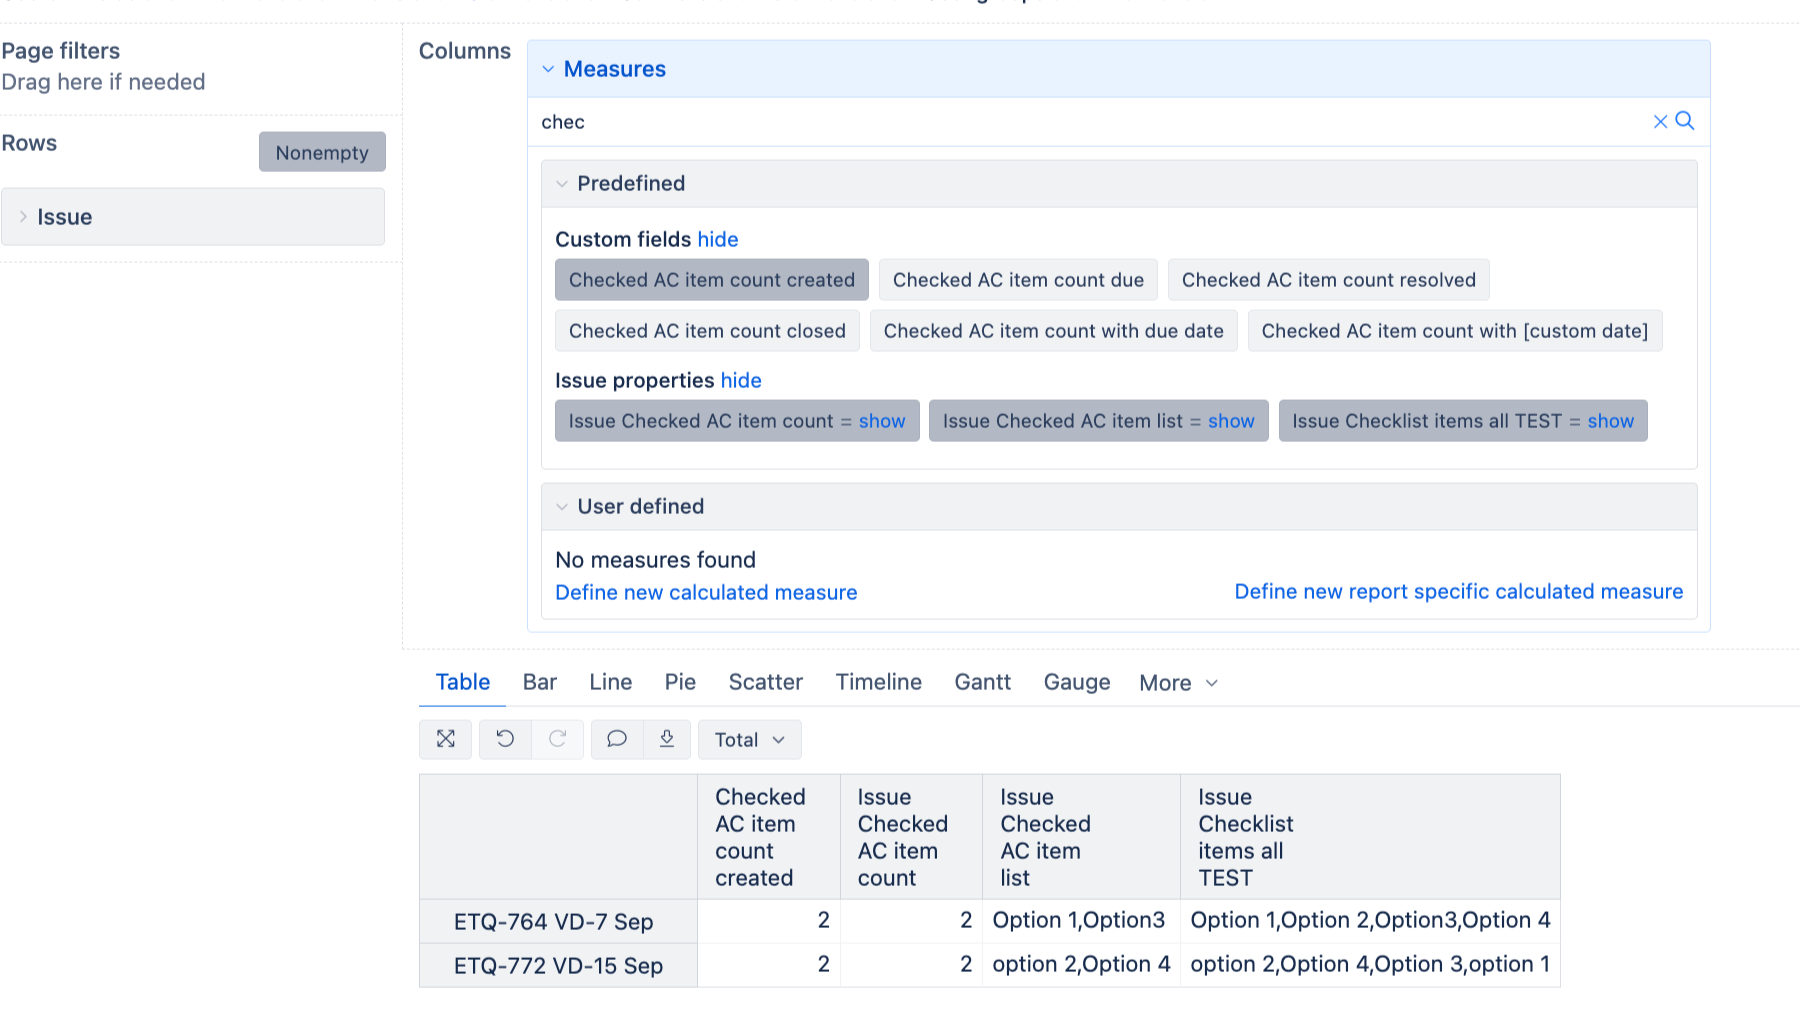Click the export download icon
This screenshot has height=1017, width=1800.
[x=667, y=739]
